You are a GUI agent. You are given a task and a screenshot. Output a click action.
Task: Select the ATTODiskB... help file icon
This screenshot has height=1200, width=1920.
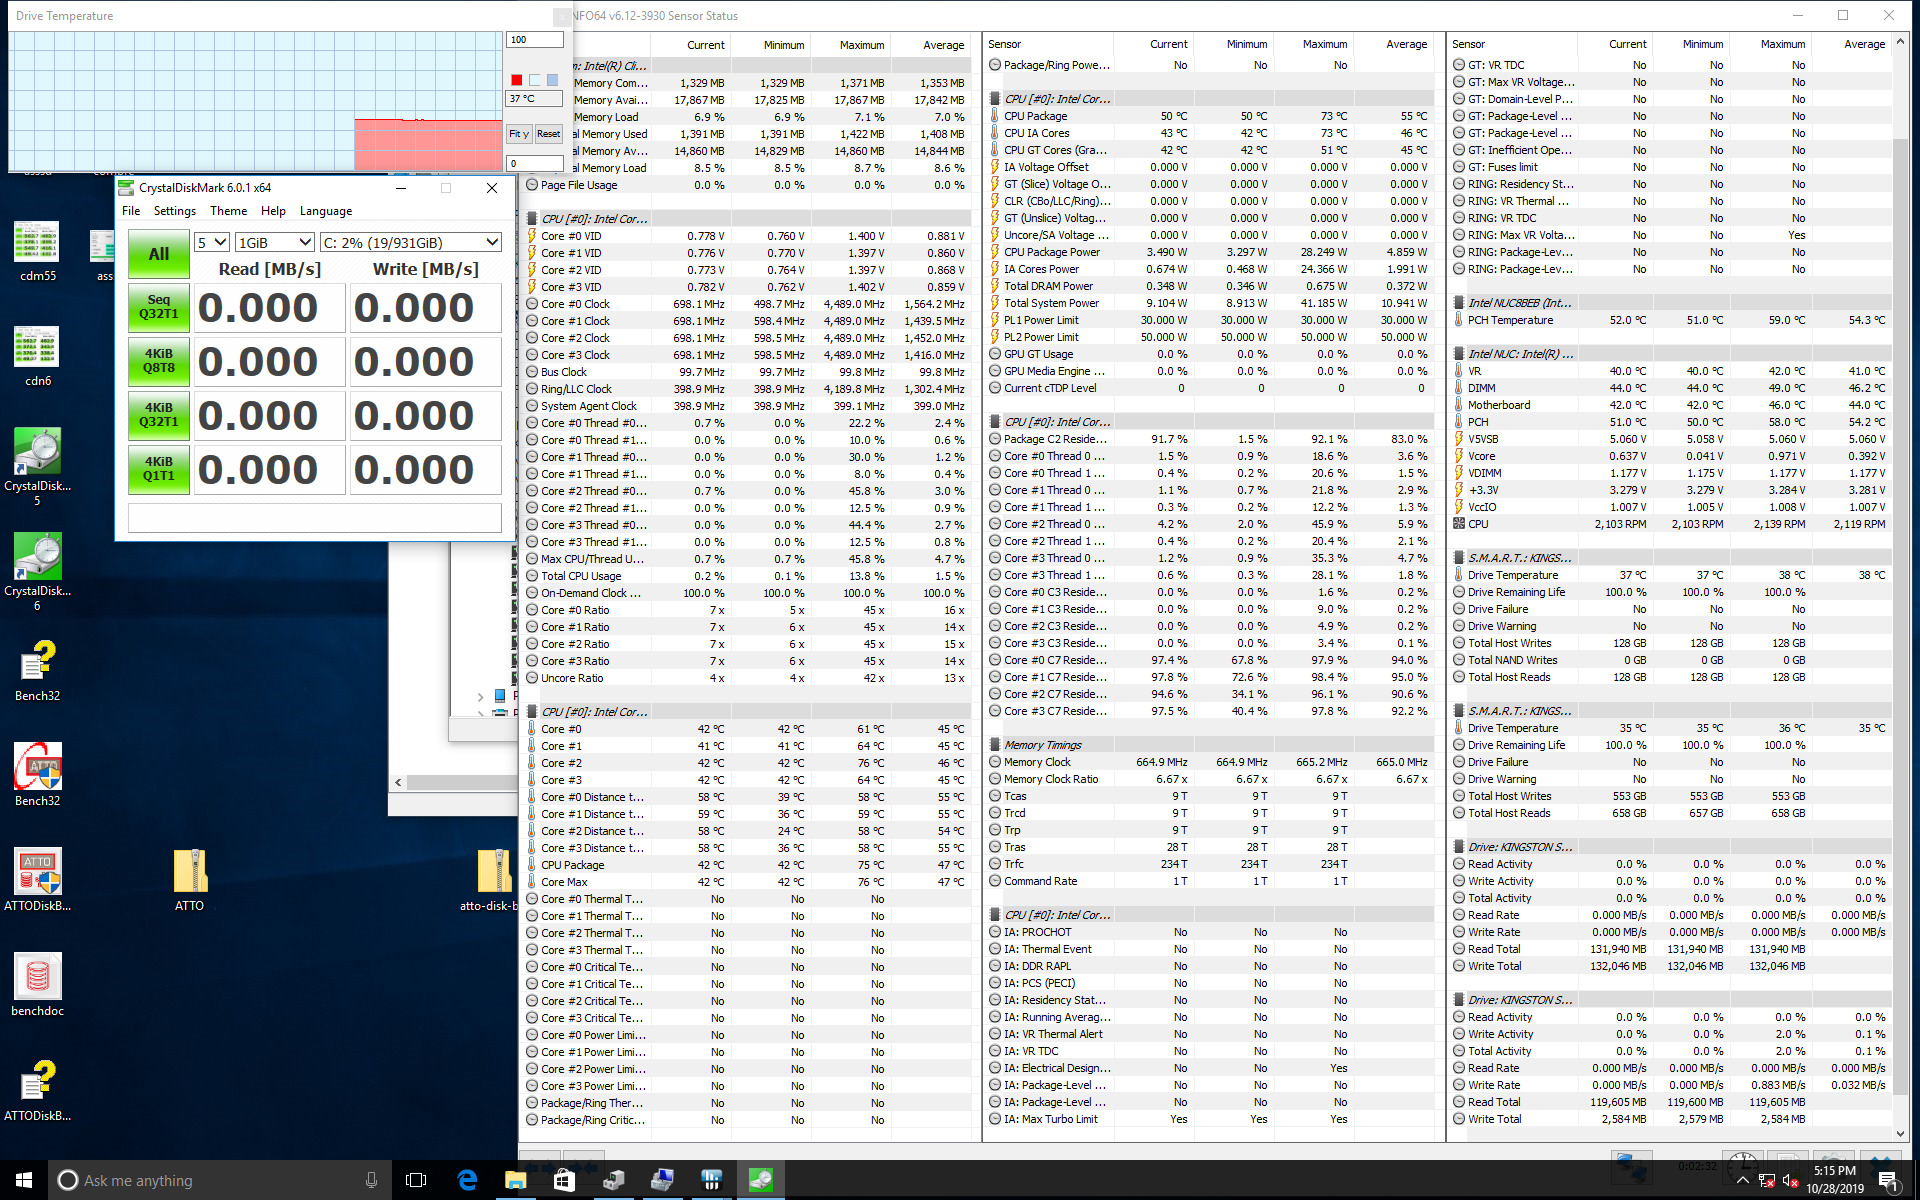point(37,1091)
